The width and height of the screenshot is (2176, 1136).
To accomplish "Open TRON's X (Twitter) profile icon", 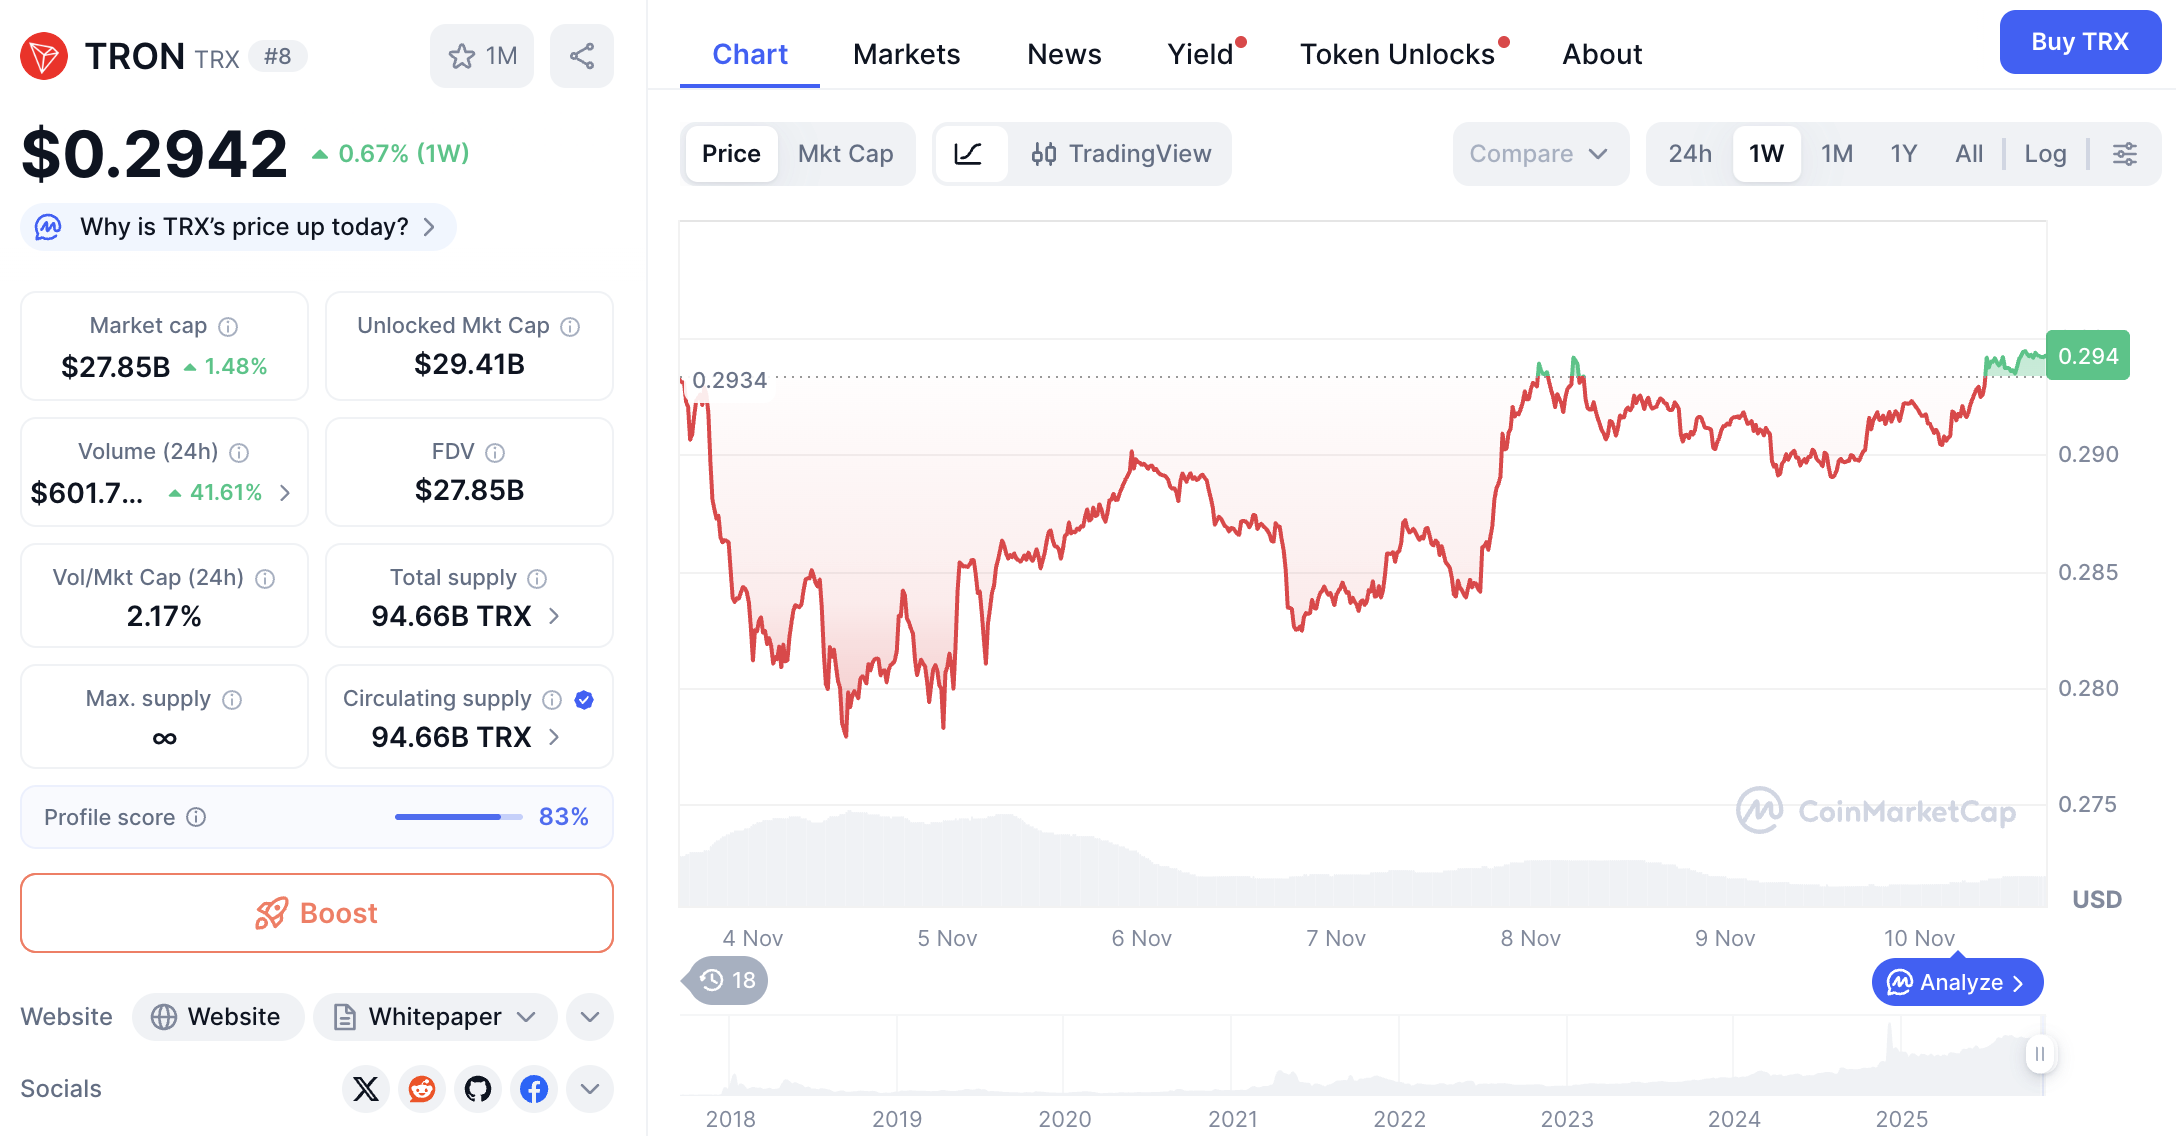I will point(366,1089).
